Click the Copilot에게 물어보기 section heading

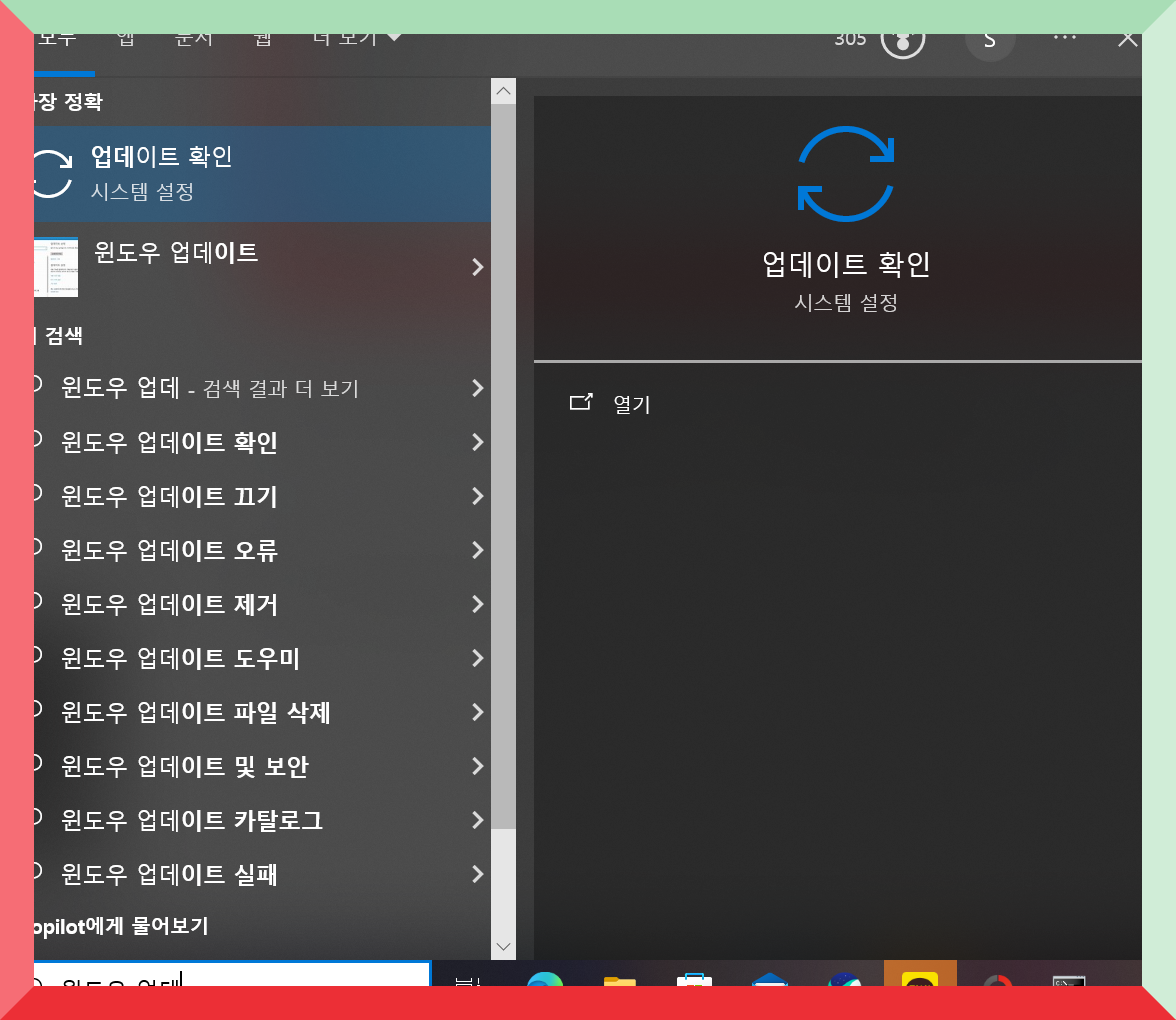122,926
